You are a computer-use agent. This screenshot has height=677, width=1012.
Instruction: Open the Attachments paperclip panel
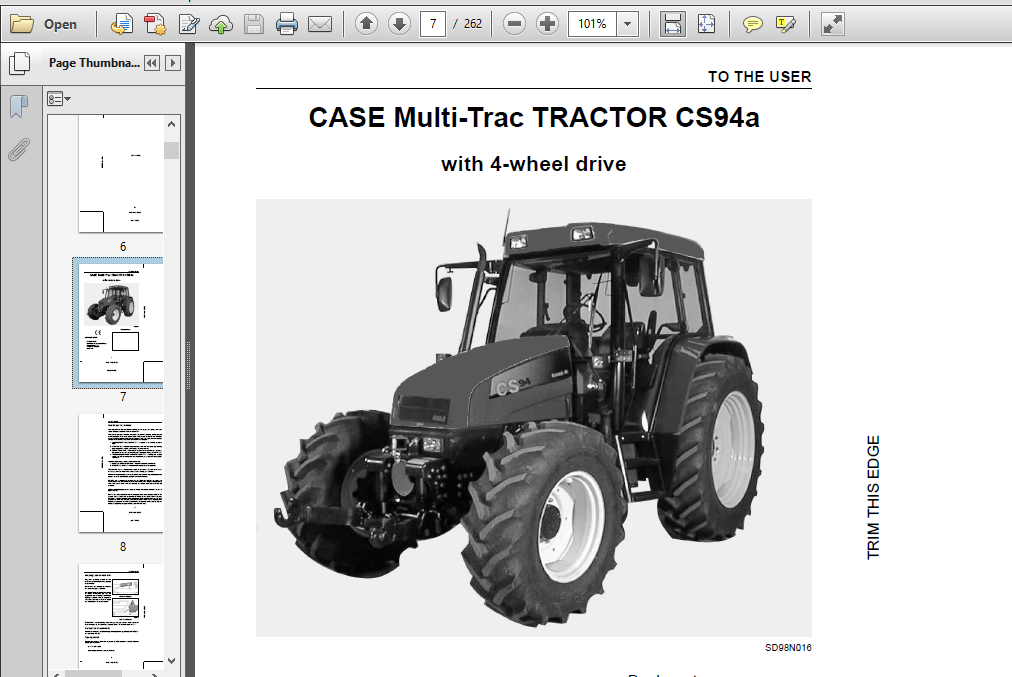pyautogui.click(x=19, y=150)
